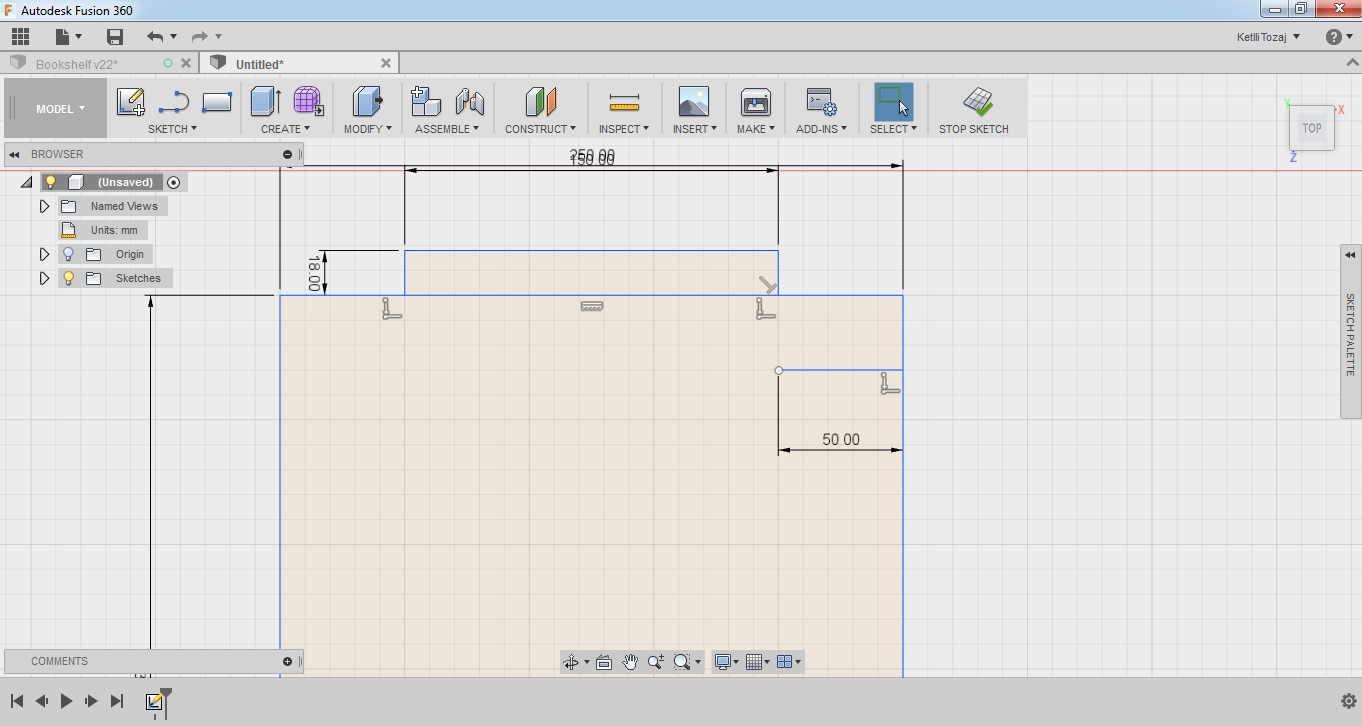The width and height of the screenshot is (1362, 726).
Task: Open the help question mark menu
Action: (1339, 37)
